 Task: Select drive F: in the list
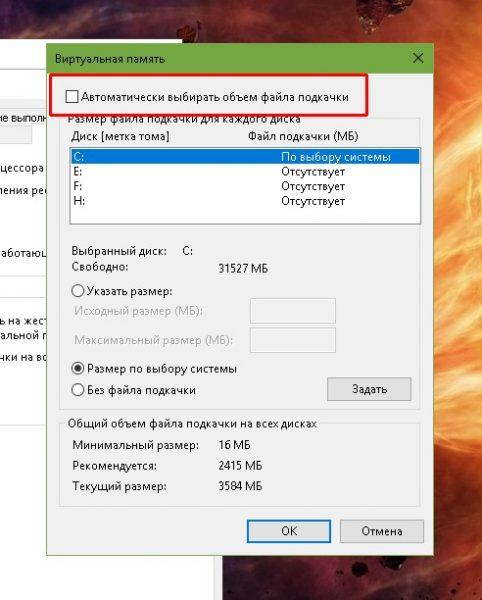pos(245,186)
